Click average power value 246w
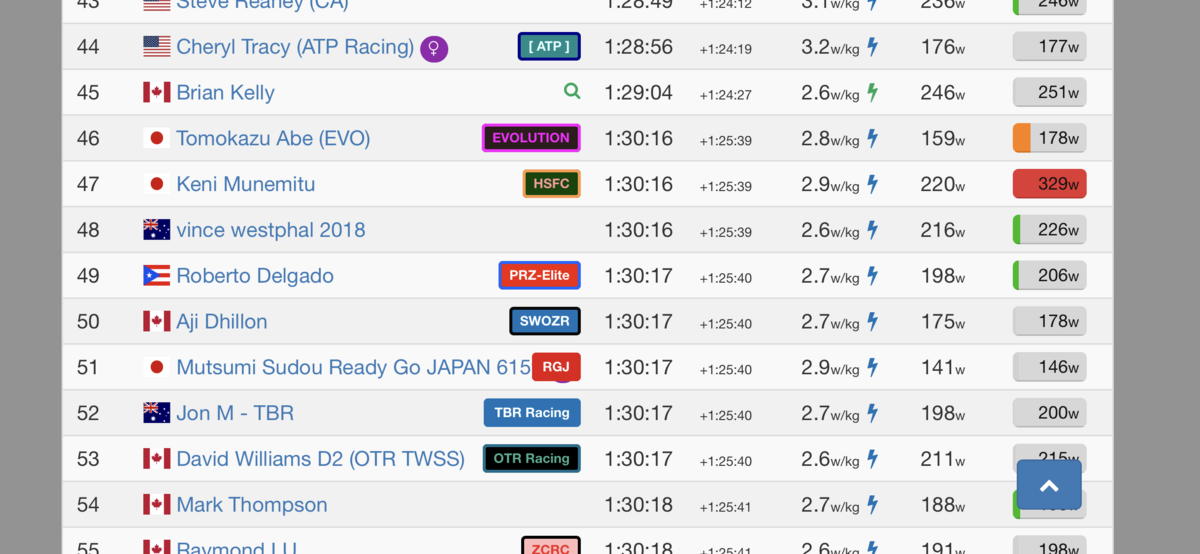Viewport: 1200px width, 554px height. pyautogui.click(x=943, y=93)
